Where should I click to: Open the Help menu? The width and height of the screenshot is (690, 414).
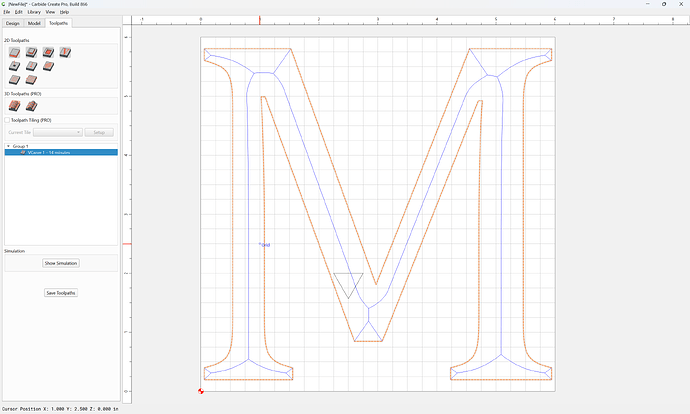point(64,12)
